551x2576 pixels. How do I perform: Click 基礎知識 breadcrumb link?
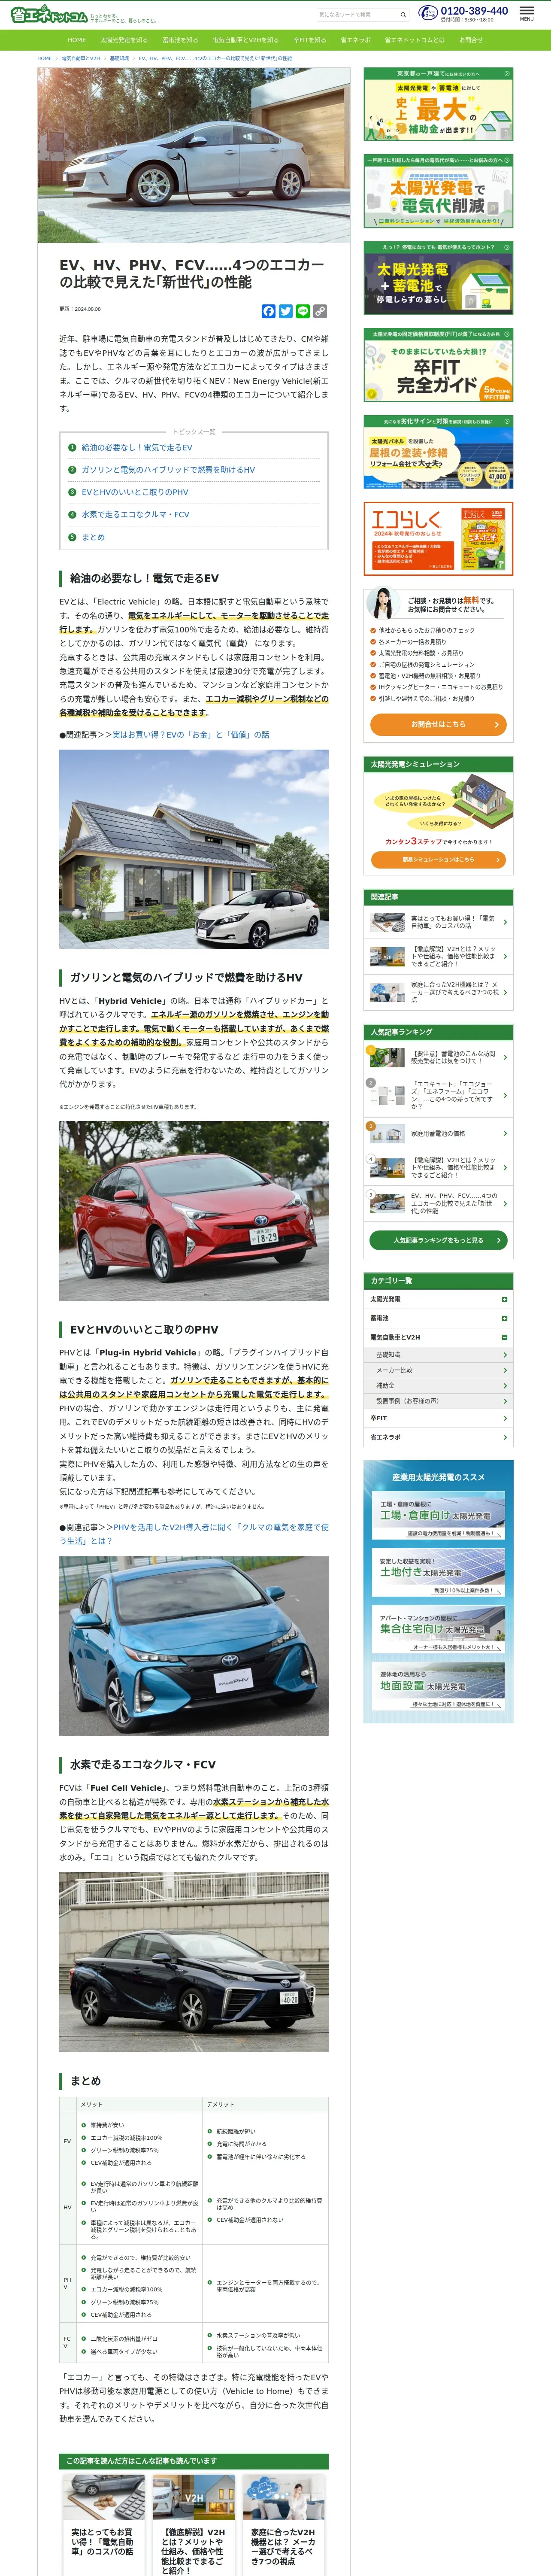[x=119, y=58]
